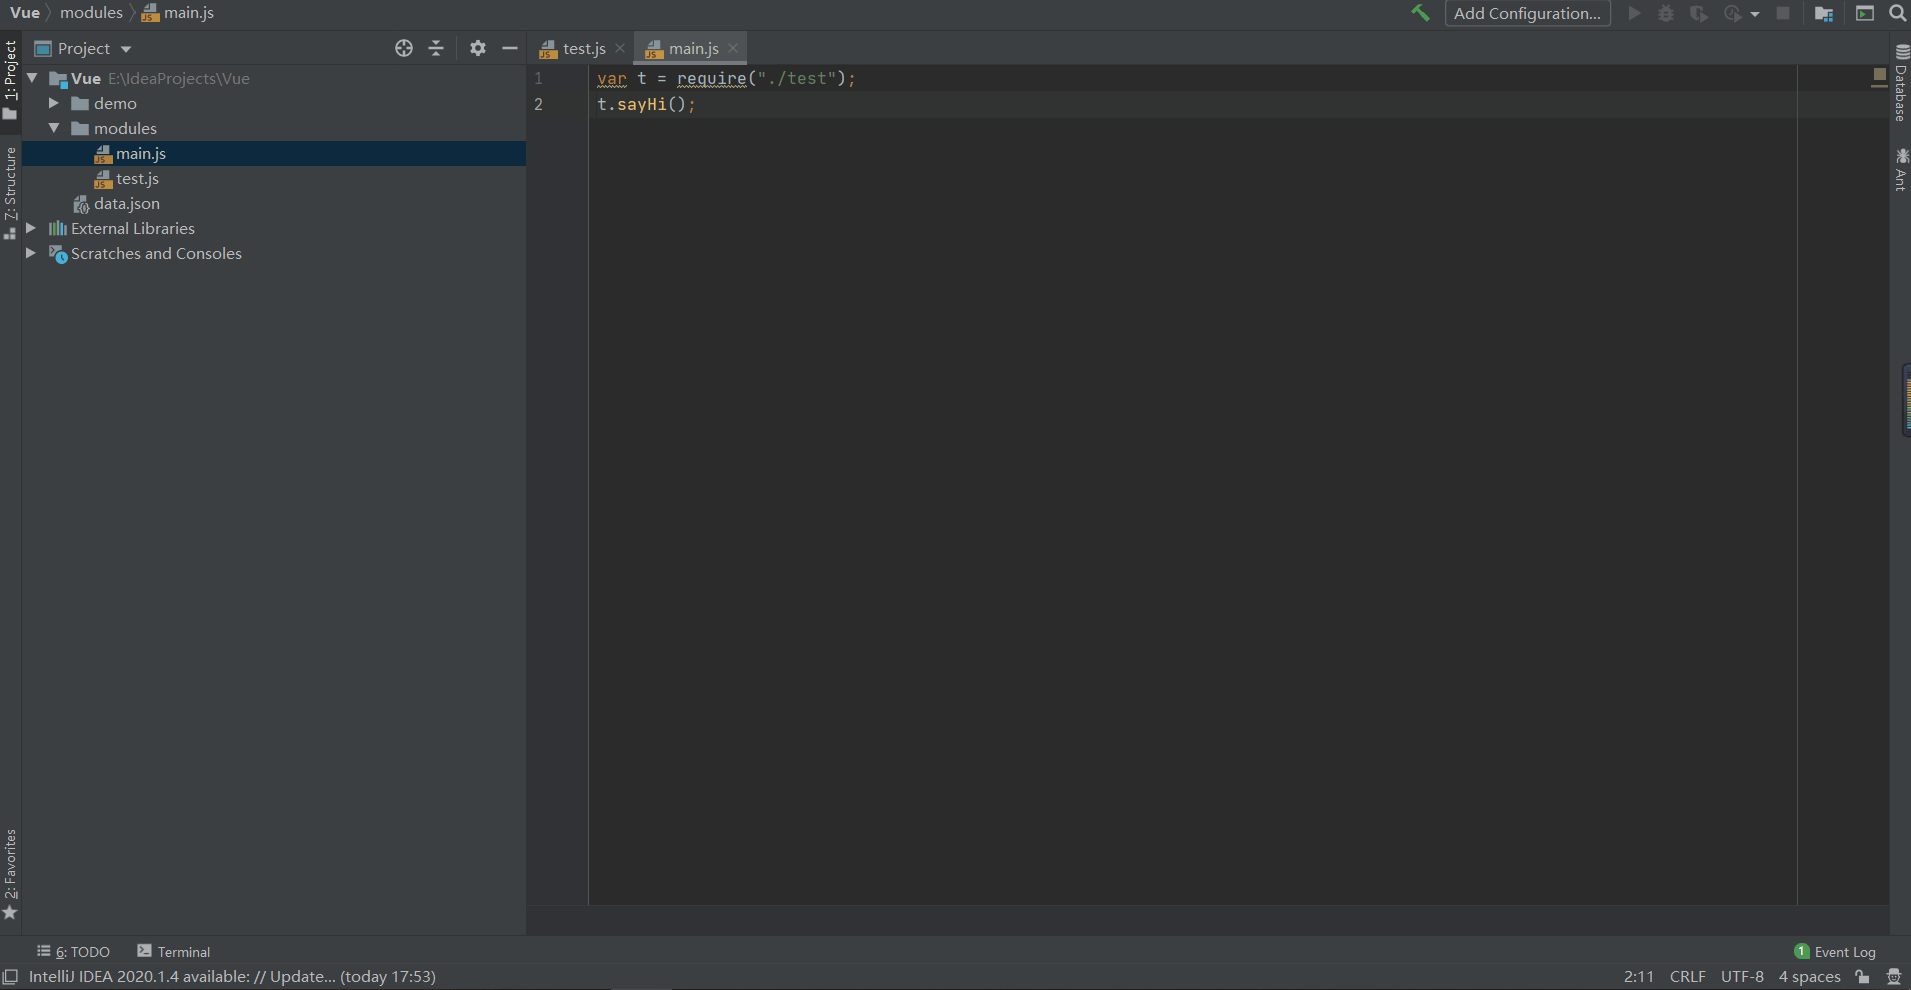This screenshot has height=990, width=1911.
Task: Click the Run arrow icon in toolbar
Action: 1635,13
